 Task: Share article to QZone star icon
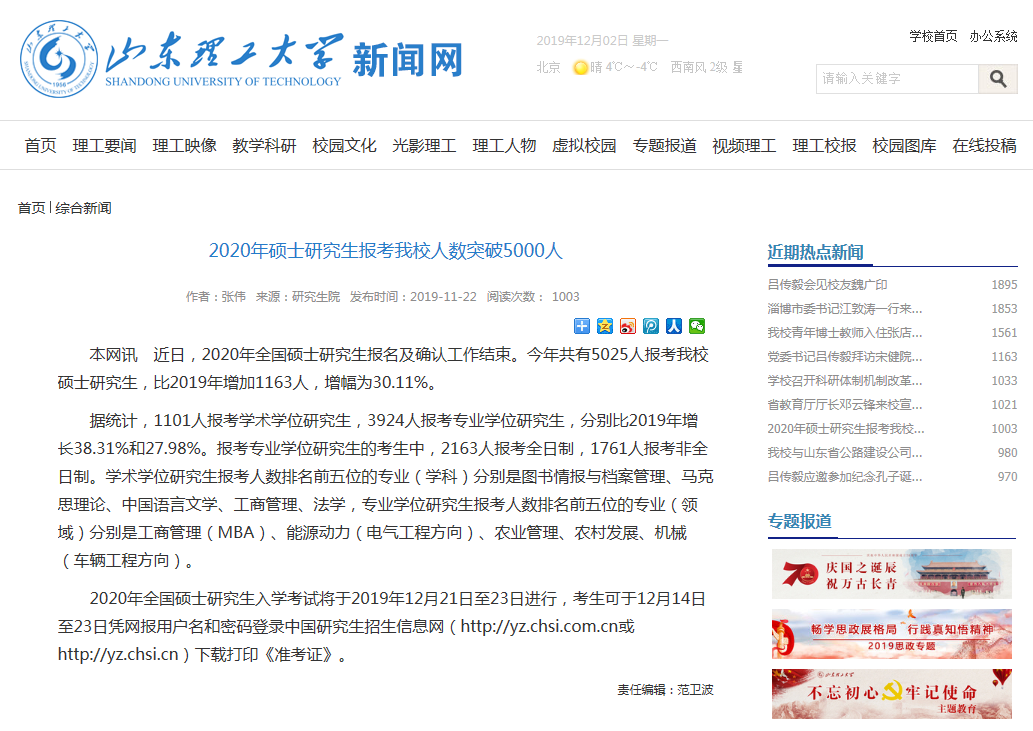click(605, 326)
